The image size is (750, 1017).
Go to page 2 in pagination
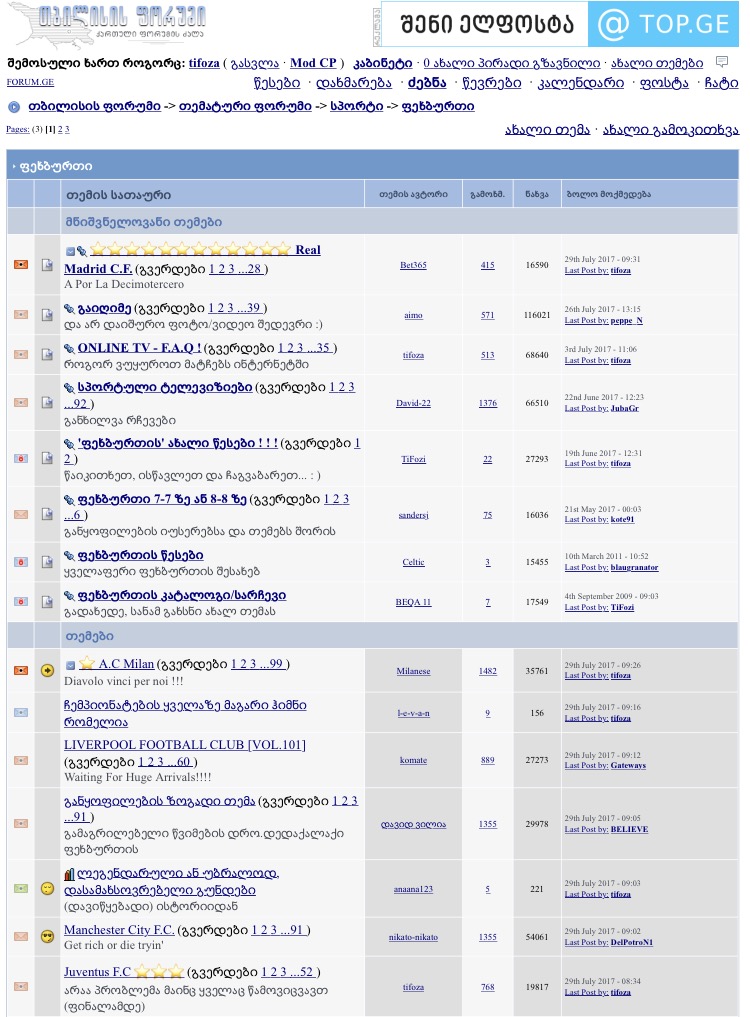coord(60,129)
